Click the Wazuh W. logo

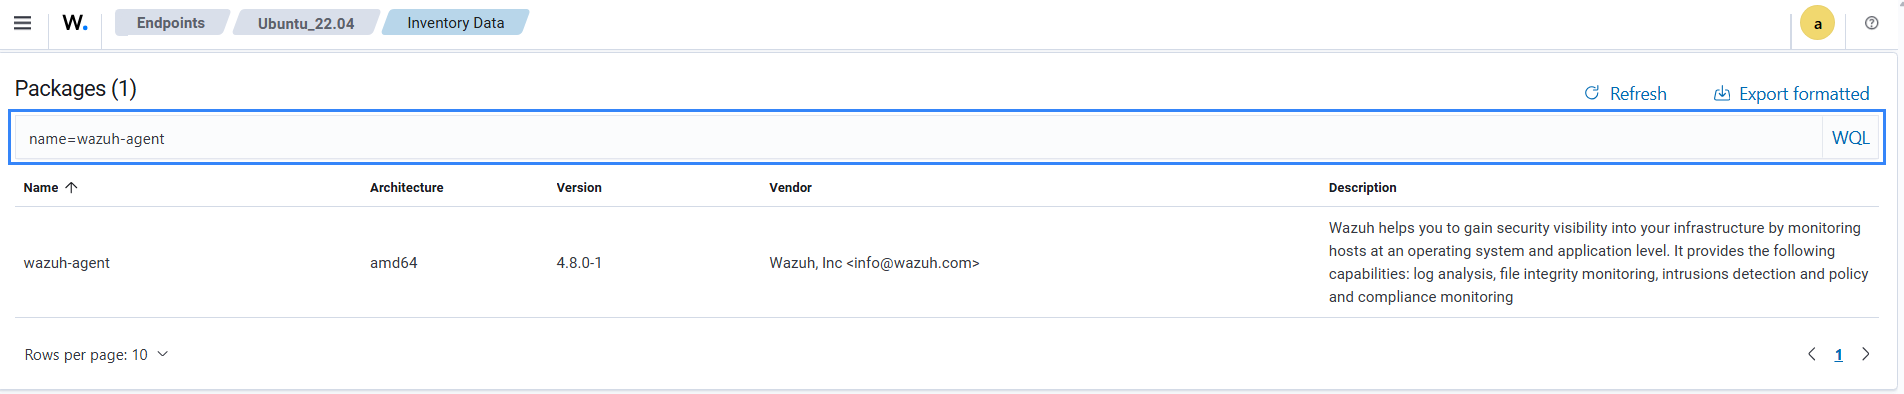click(75, 22)
